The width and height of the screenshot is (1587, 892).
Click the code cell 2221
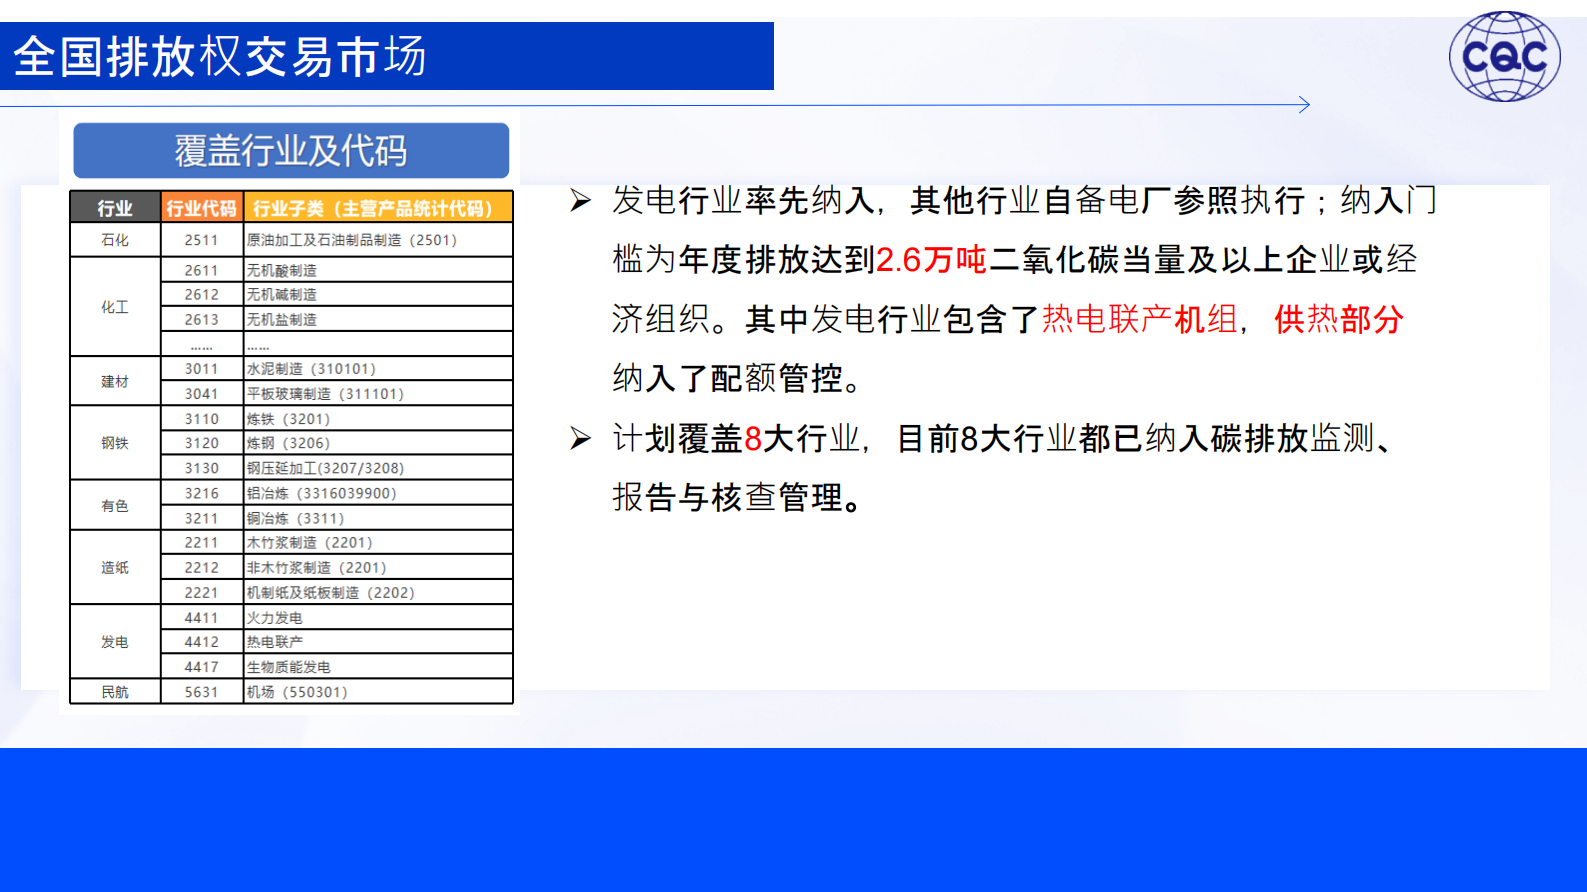click(x=201, y=592)
